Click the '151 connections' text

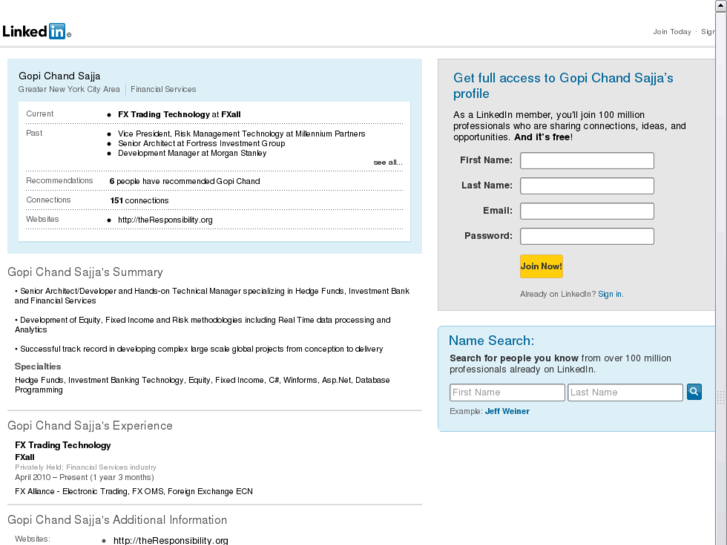(139, 200)
